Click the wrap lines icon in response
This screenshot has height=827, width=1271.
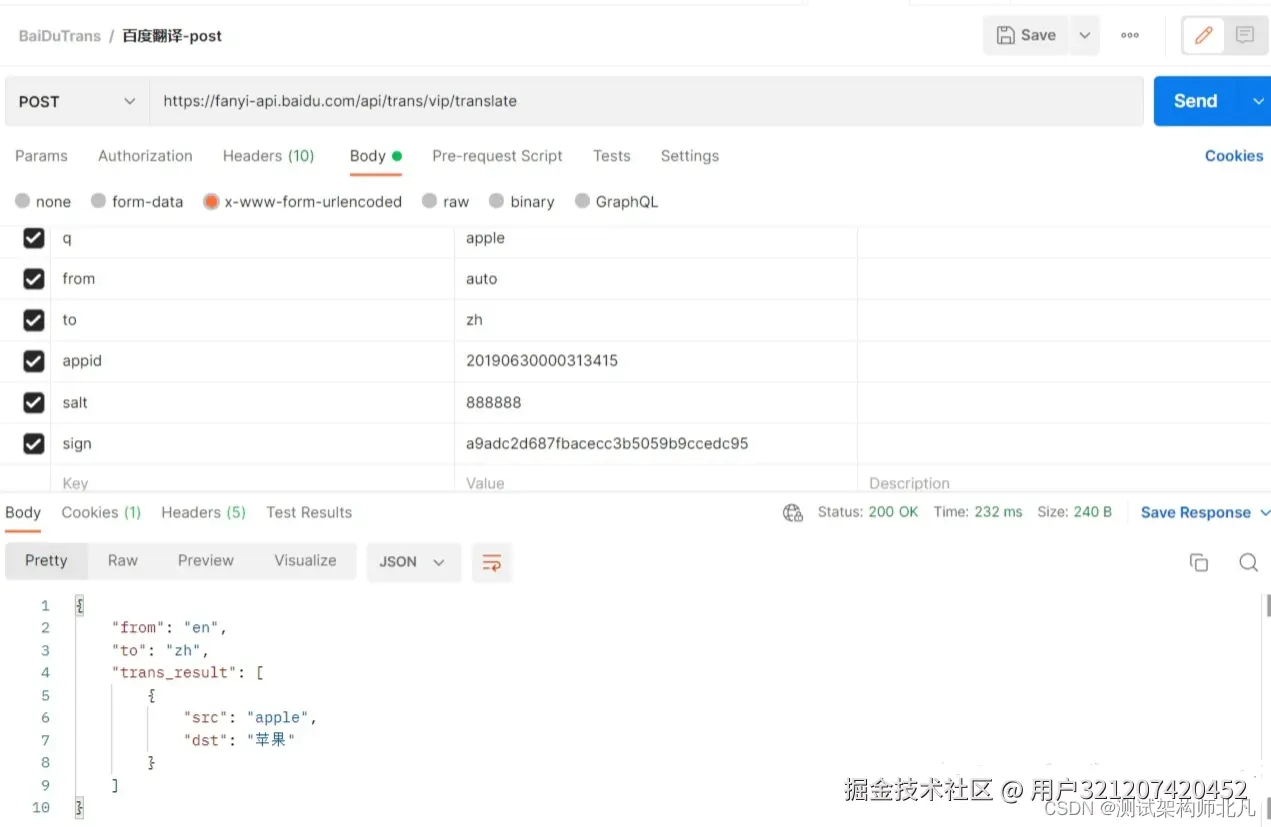(x=491, y=562)
